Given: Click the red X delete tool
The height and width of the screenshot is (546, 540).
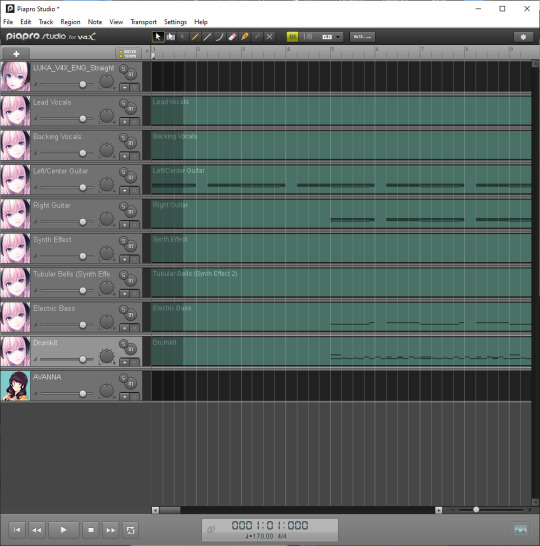Looking at the screenshot, I should point(269,37).
